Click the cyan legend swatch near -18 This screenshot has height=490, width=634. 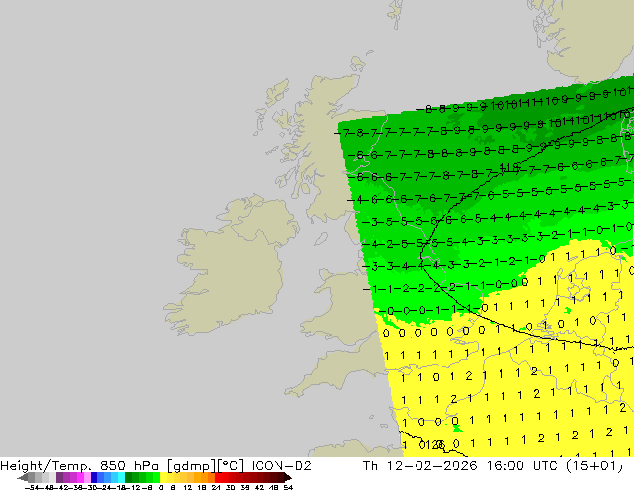coord(121,477)
